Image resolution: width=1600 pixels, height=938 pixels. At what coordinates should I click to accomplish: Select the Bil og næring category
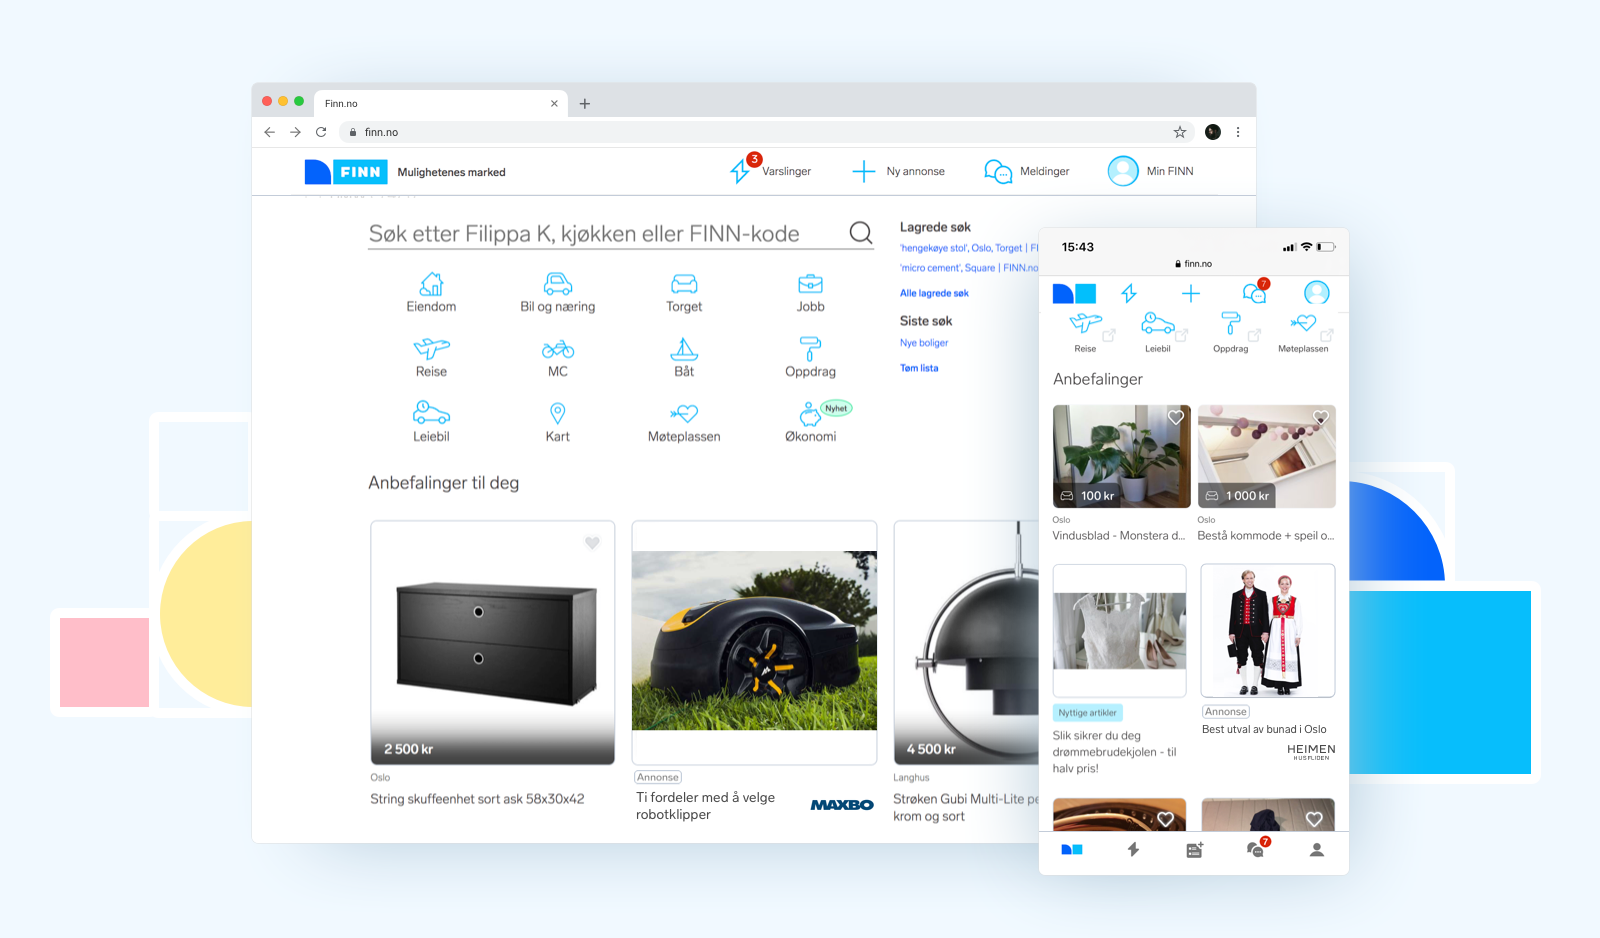coord(557,285)
